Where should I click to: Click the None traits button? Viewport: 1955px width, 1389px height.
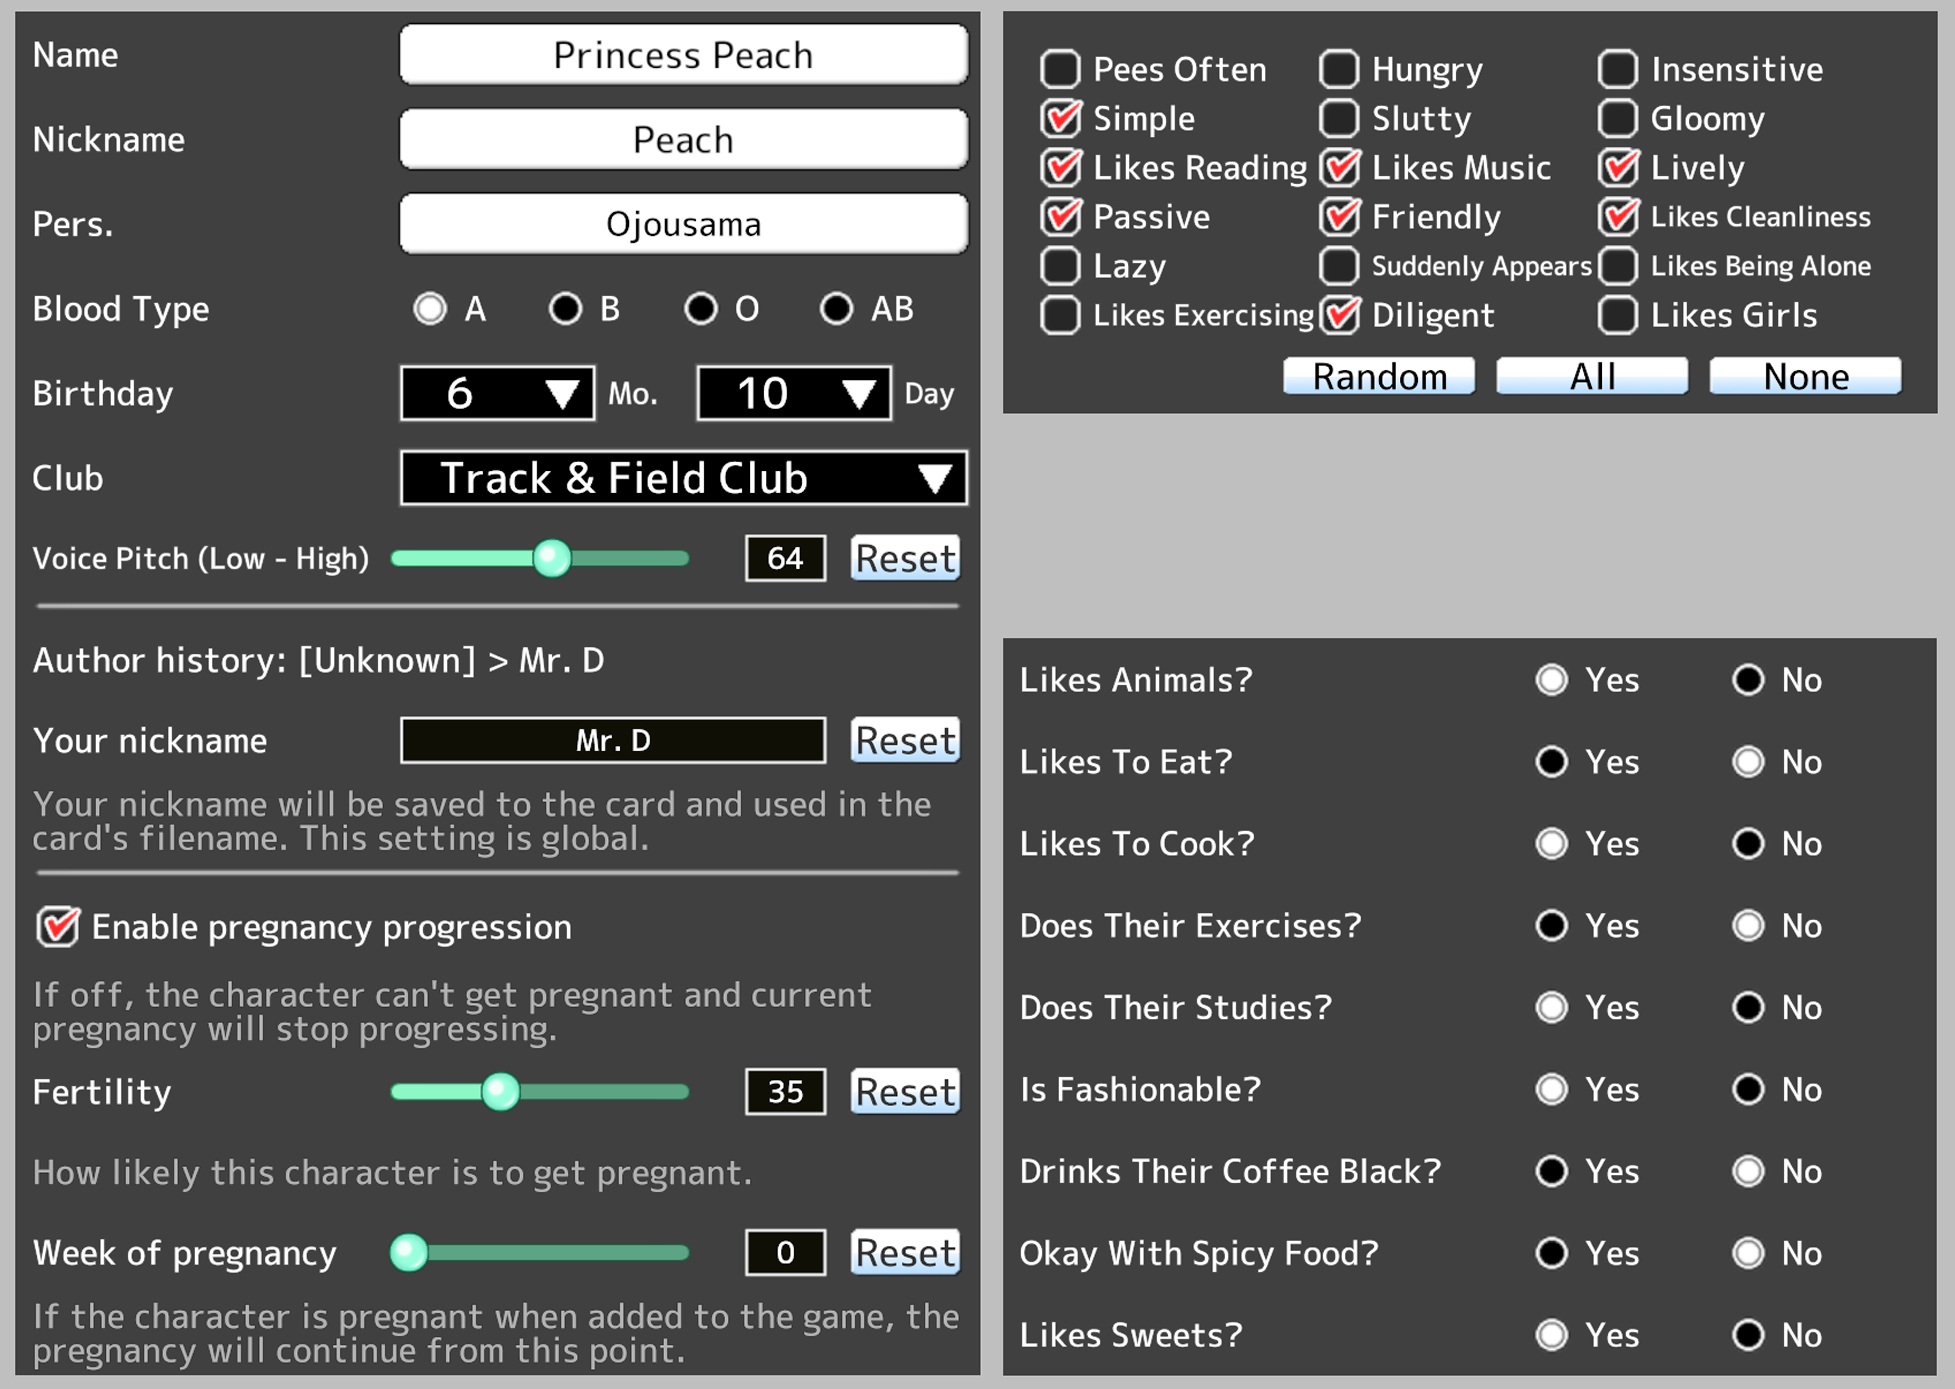(1805, 376)
